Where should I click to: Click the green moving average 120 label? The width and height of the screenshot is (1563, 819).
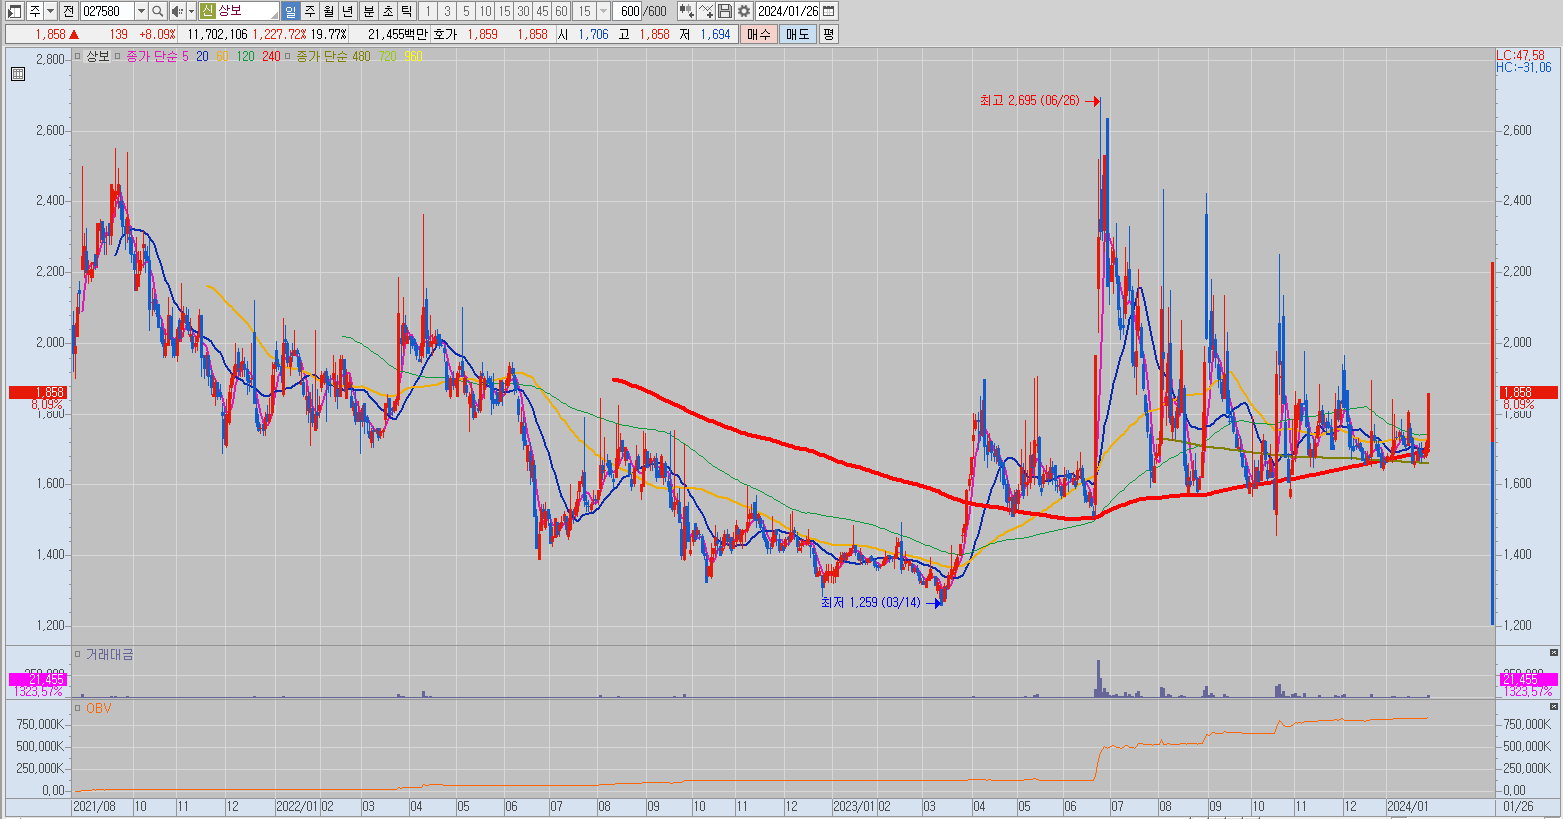245,57
